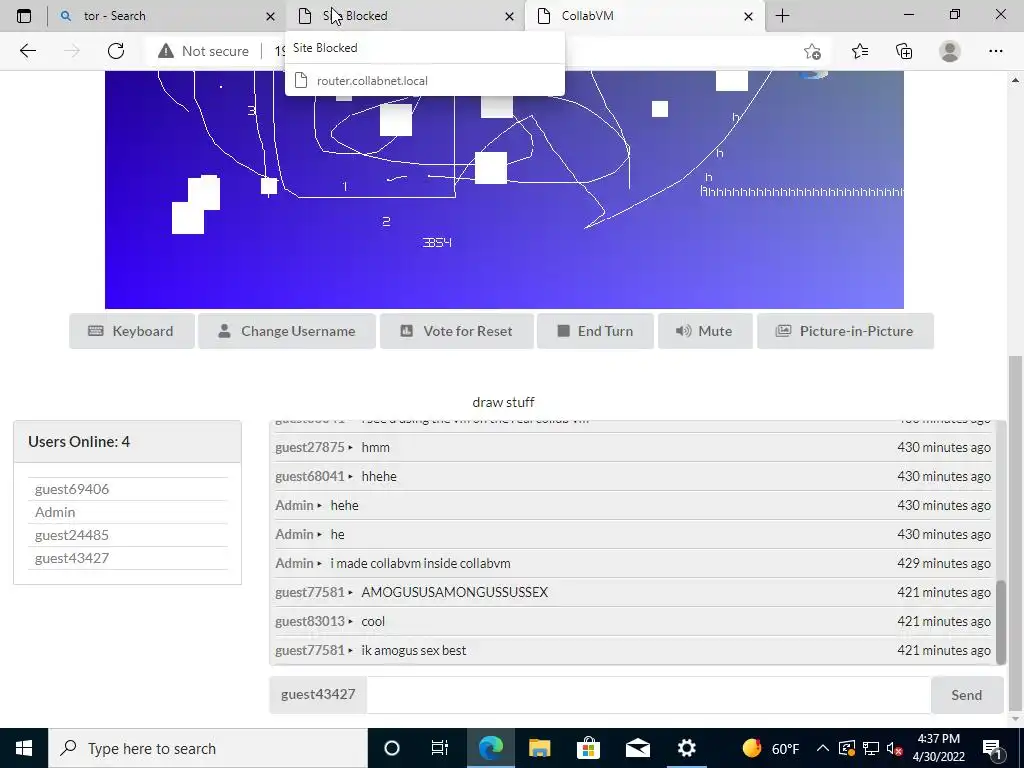Close the 'tor - Search' tab

(270, 16)
